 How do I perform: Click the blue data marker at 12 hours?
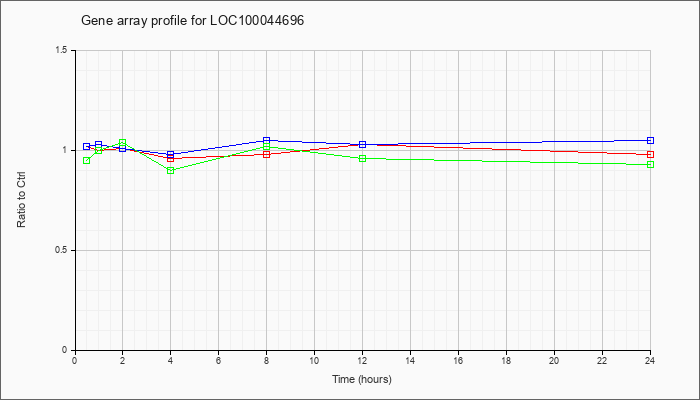(362, 144)
